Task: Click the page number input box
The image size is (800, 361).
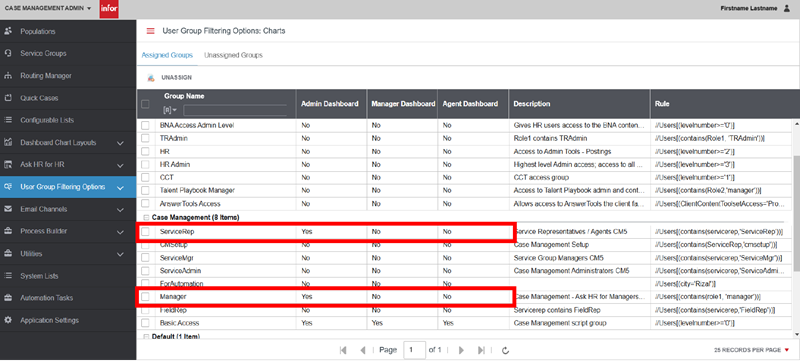Action: pos(414,350)
